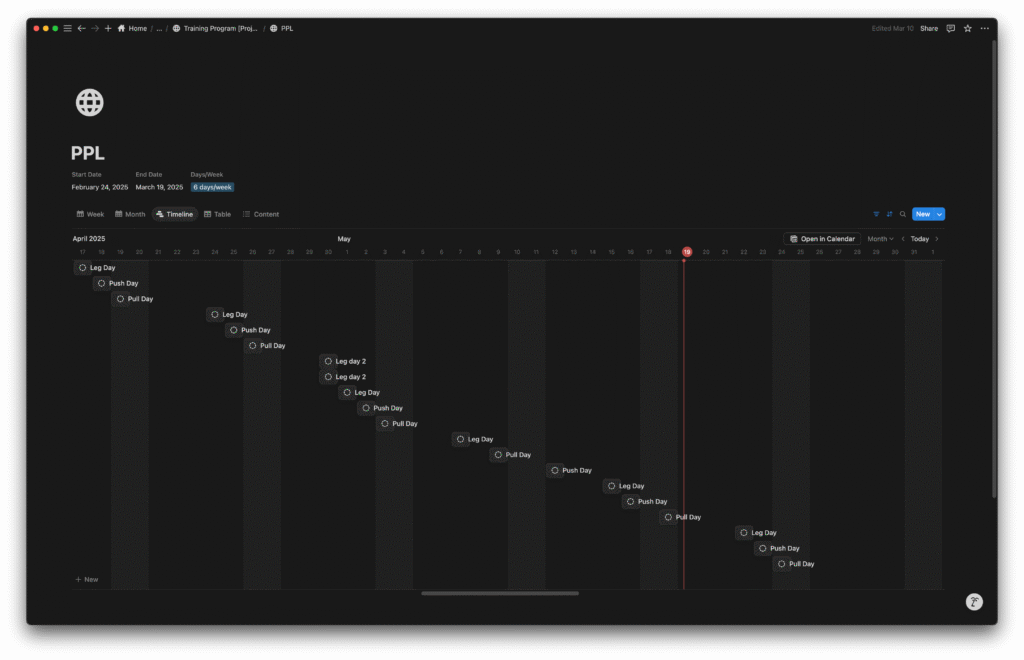This screenshot has width=1024, height=660.
Task: Open the comments icon in the top bar
Action: click(x=951, y=28)
